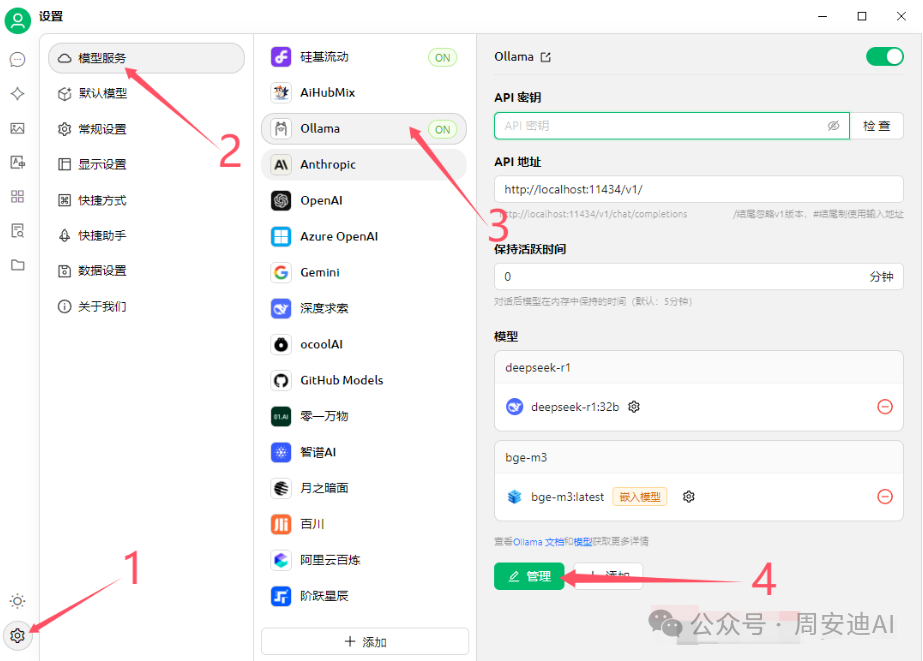Viewport: 923px width, 661px height.
Task: Open the 默认模型 settings section
Action: coord(146,94)
